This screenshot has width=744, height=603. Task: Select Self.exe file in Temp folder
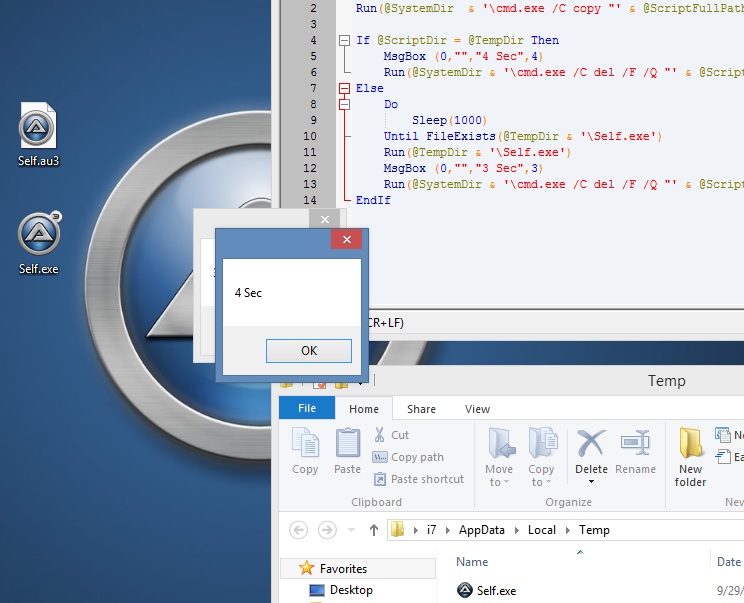tap(487, 590)
